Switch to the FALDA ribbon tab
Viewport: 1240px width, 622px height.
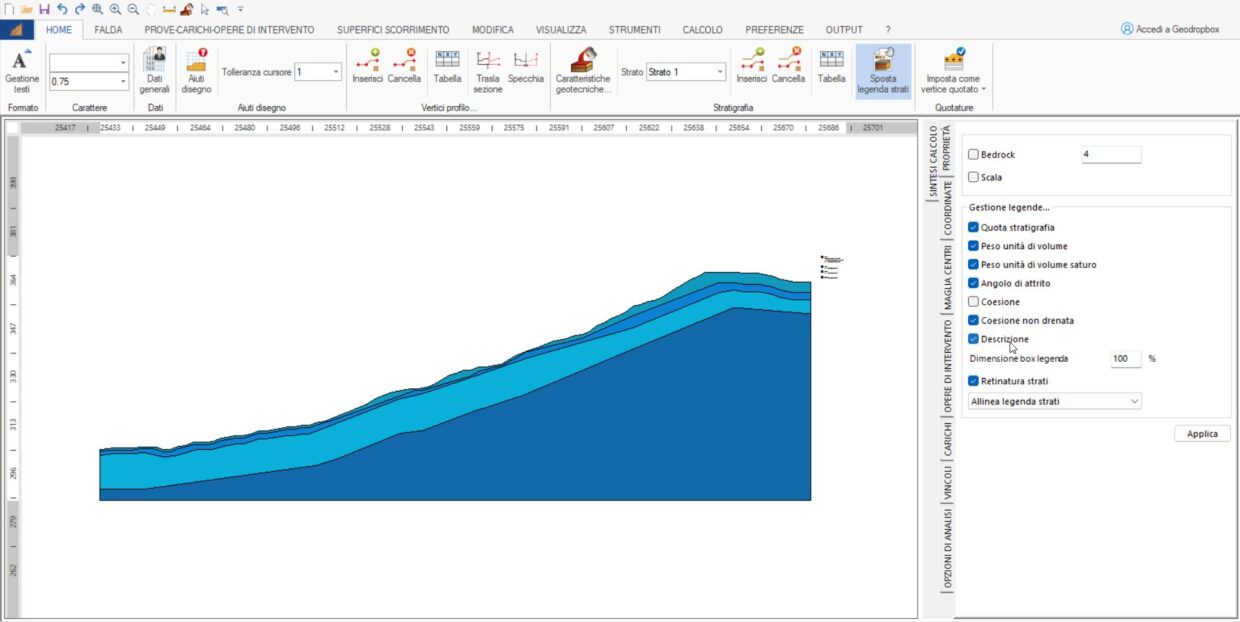(x=108, y=30)
